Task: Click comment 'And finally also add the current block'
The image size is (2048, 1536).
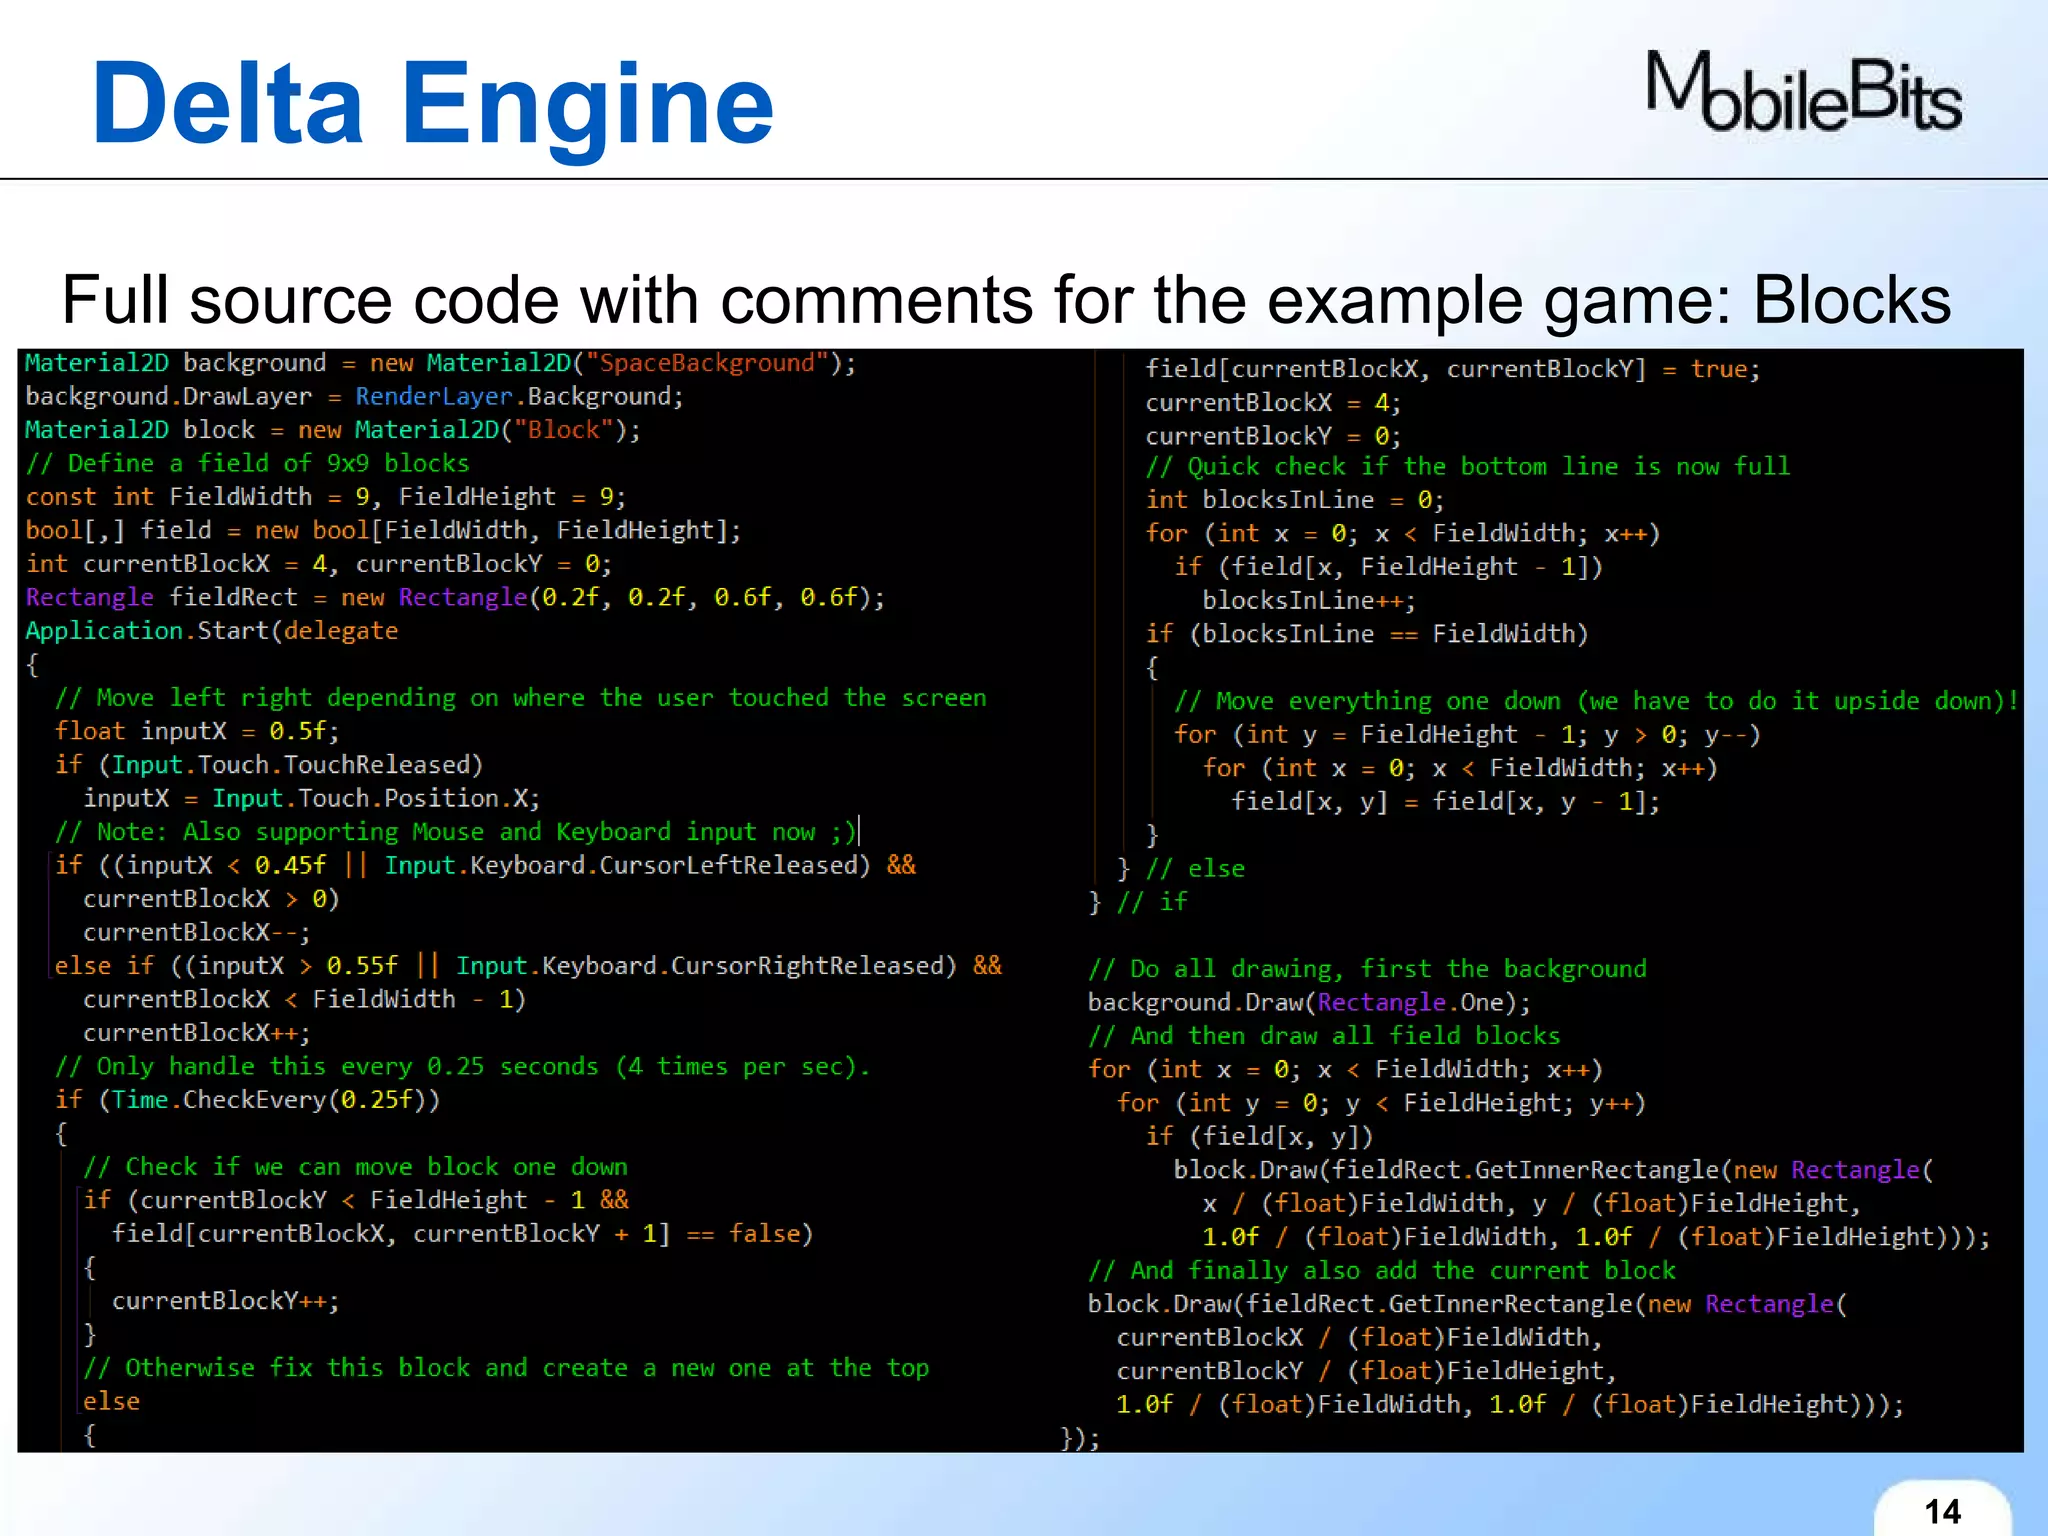Action: coord(1382,1271)
